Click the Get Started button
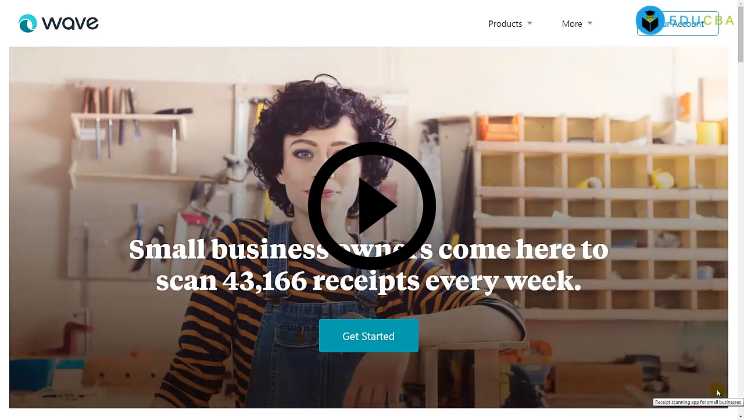 [369, 336]
